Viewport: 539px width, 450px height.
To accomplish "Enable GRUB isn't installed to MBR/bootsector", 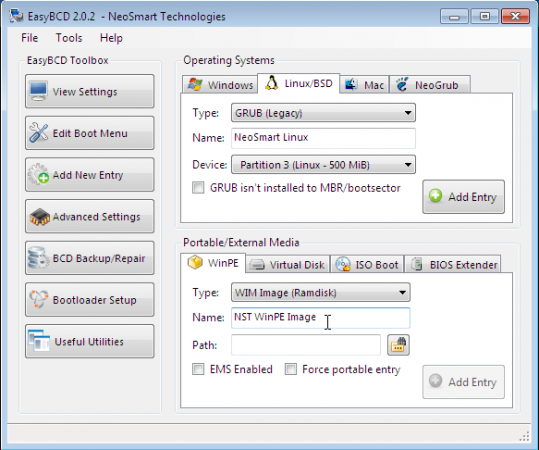I will (198, 188).
